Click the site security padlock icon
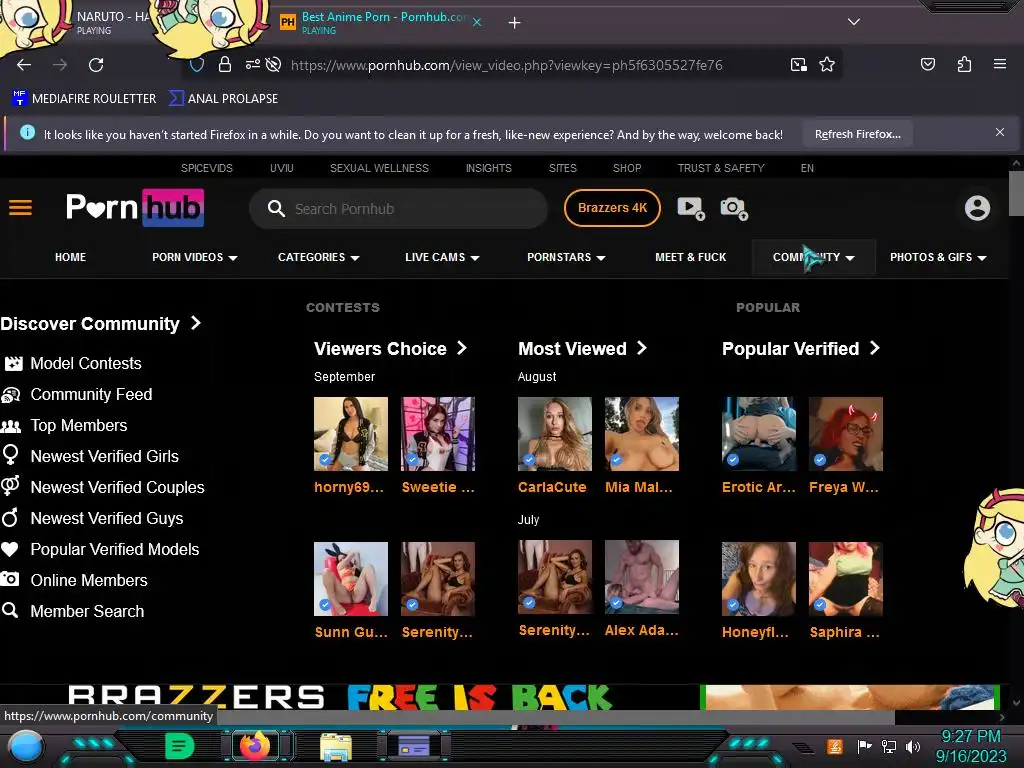1024x768 pixels. [225, 65]
